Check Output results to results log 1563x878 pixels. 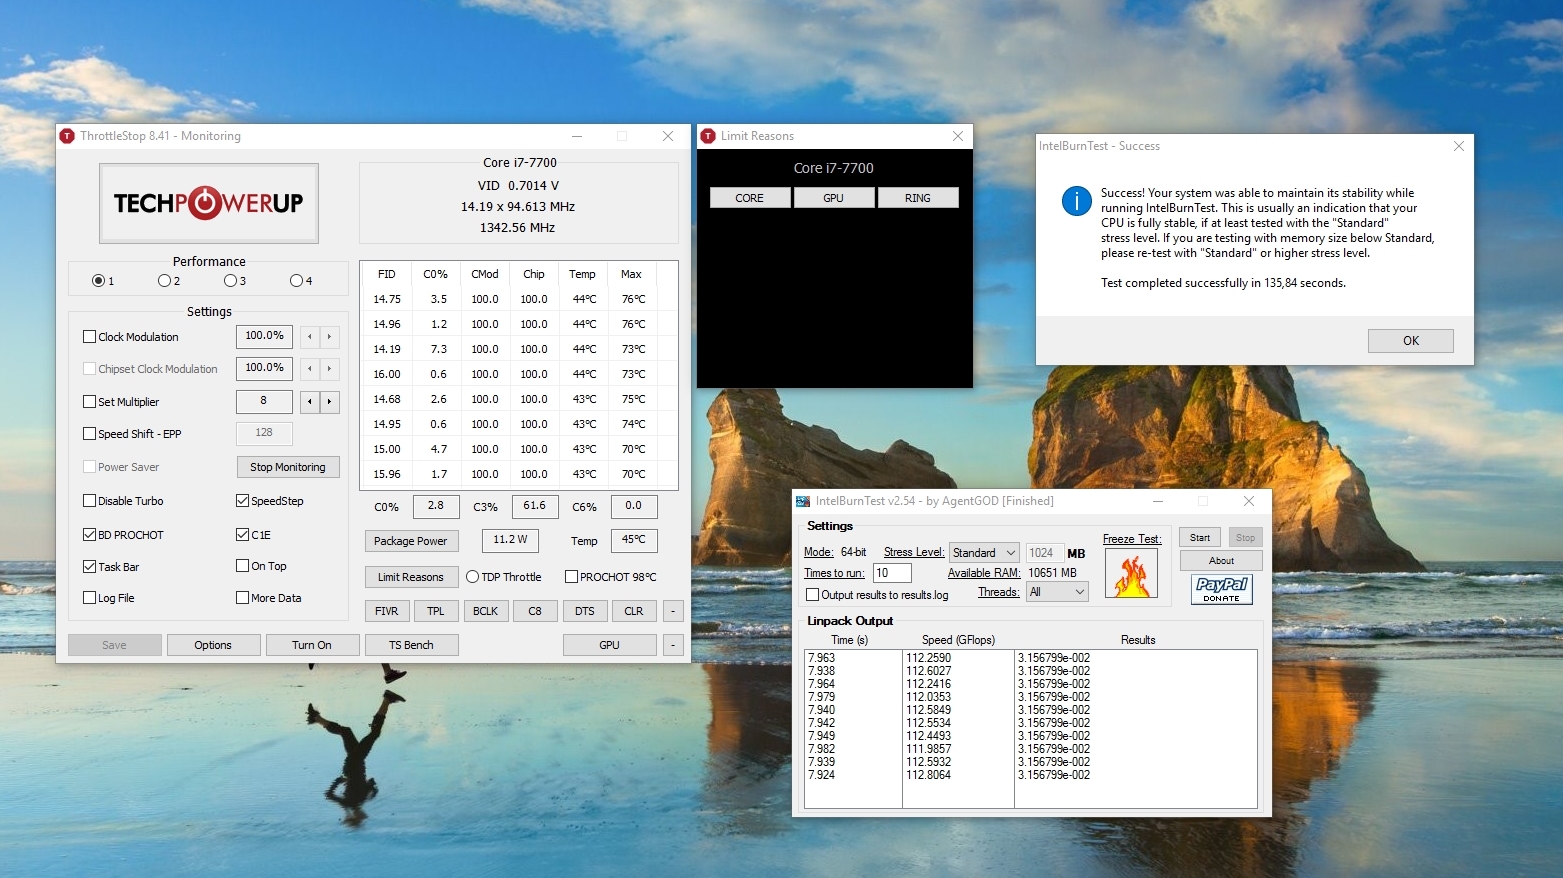(812, 595)
